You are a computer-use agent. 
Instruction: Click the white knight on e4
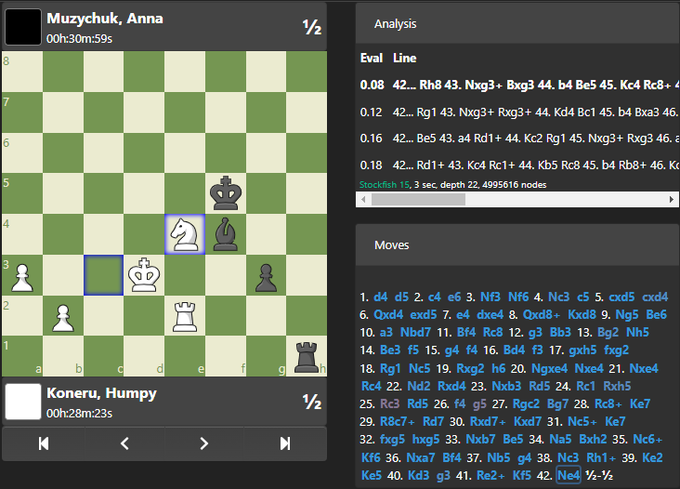click(x=184, y=234)
